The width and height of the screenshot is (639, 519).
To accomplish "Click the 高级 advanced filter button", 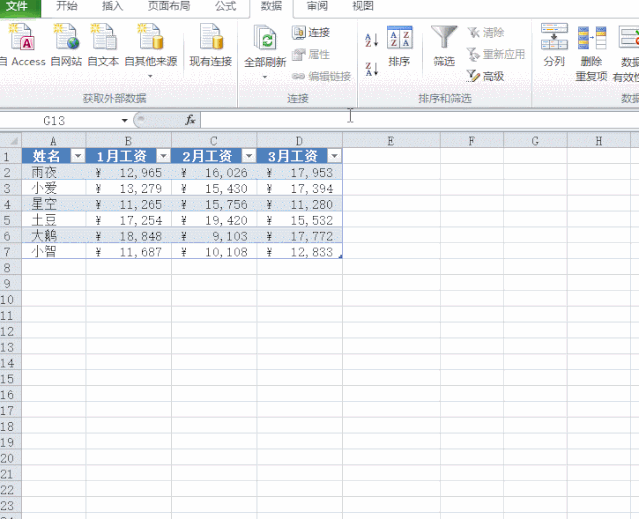I will (x=485, y=76).
